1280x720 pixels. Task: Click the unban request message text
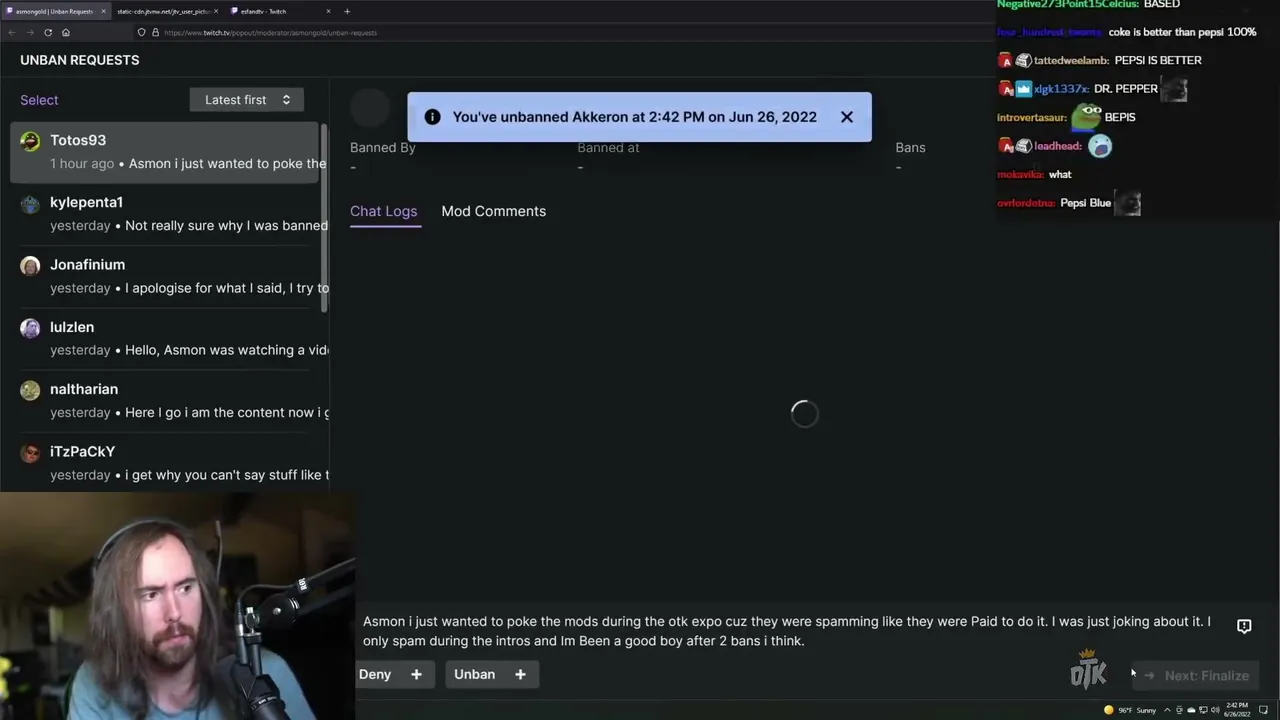787,631
